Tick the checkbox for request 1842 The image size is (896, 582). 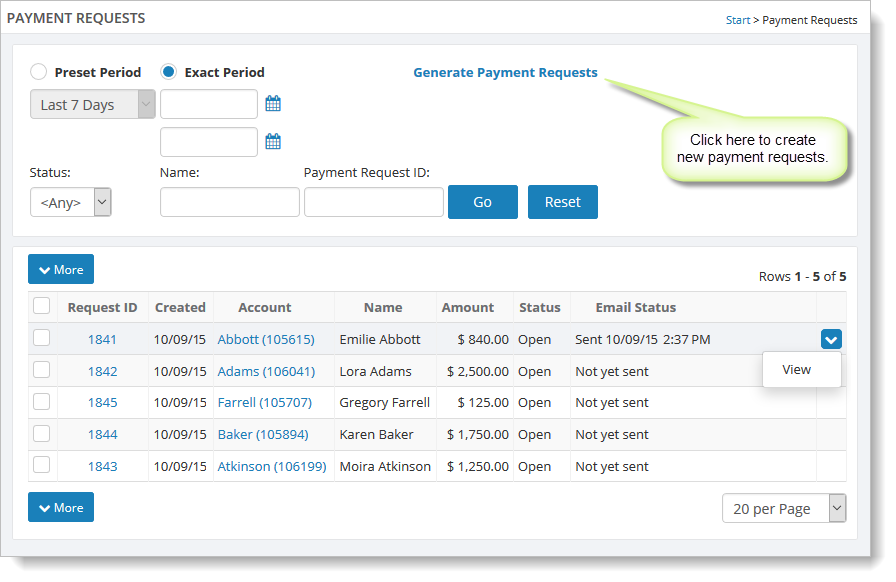[x=42, y=370]
